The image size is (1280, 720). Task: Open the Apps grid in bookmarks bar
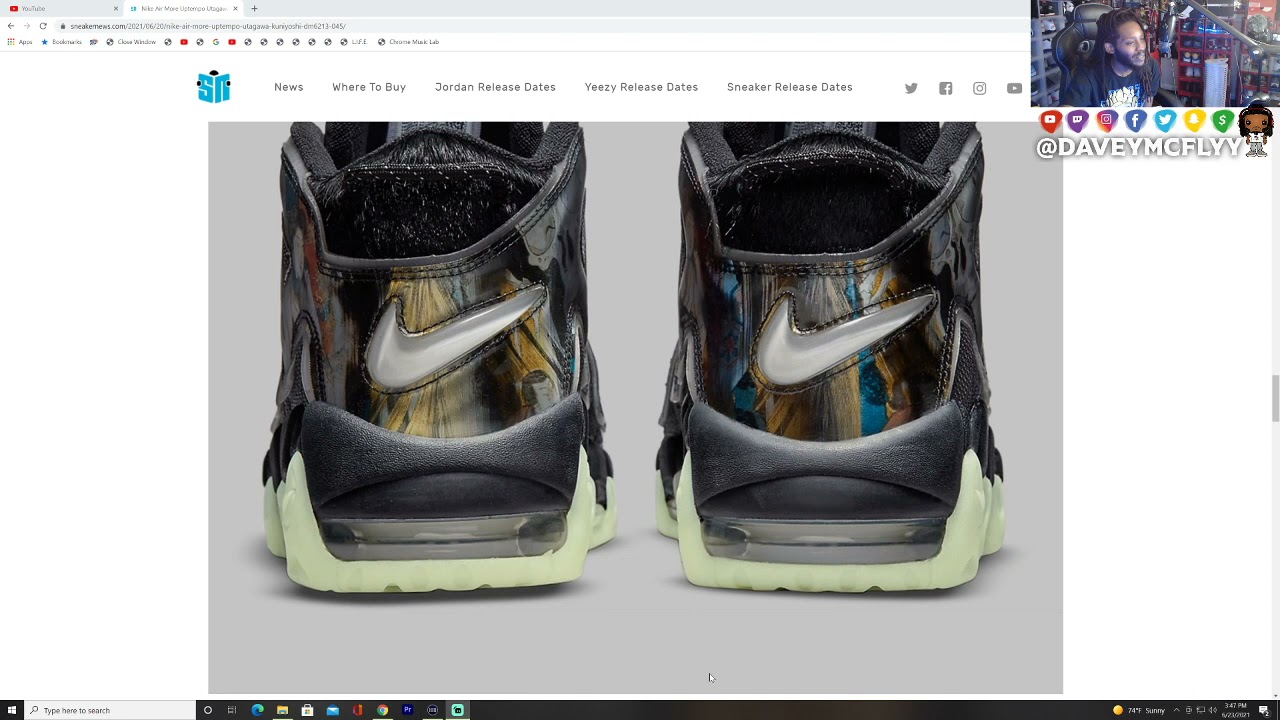(20, 42)
